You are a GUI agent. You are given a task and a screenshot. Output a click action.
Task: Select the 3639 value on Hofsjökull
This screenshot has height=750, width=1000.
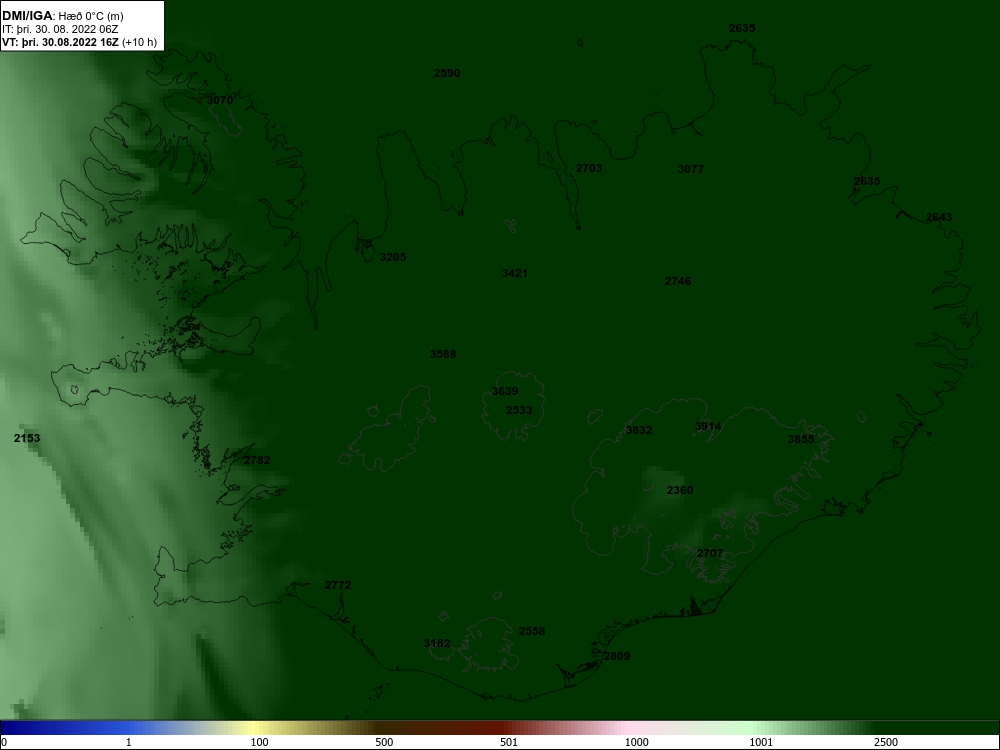pyautogui.click(x=505, y=392)
